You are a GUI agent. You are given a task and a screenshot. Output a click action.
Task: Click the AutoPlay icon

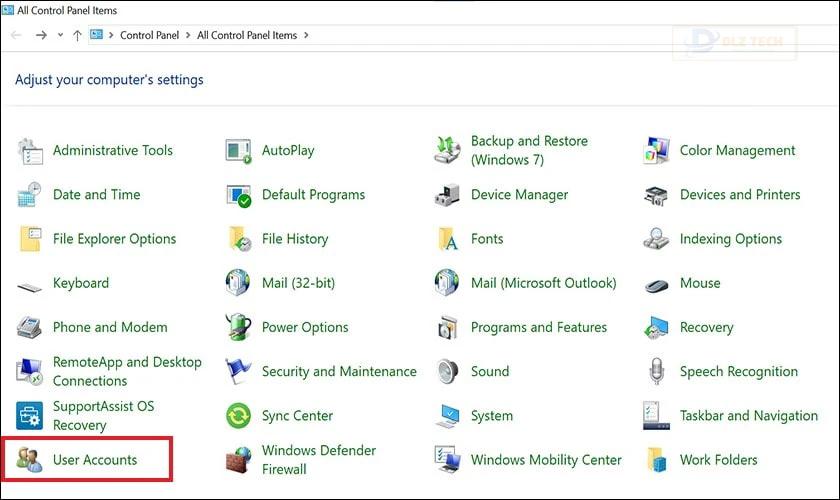click(238, 151)
